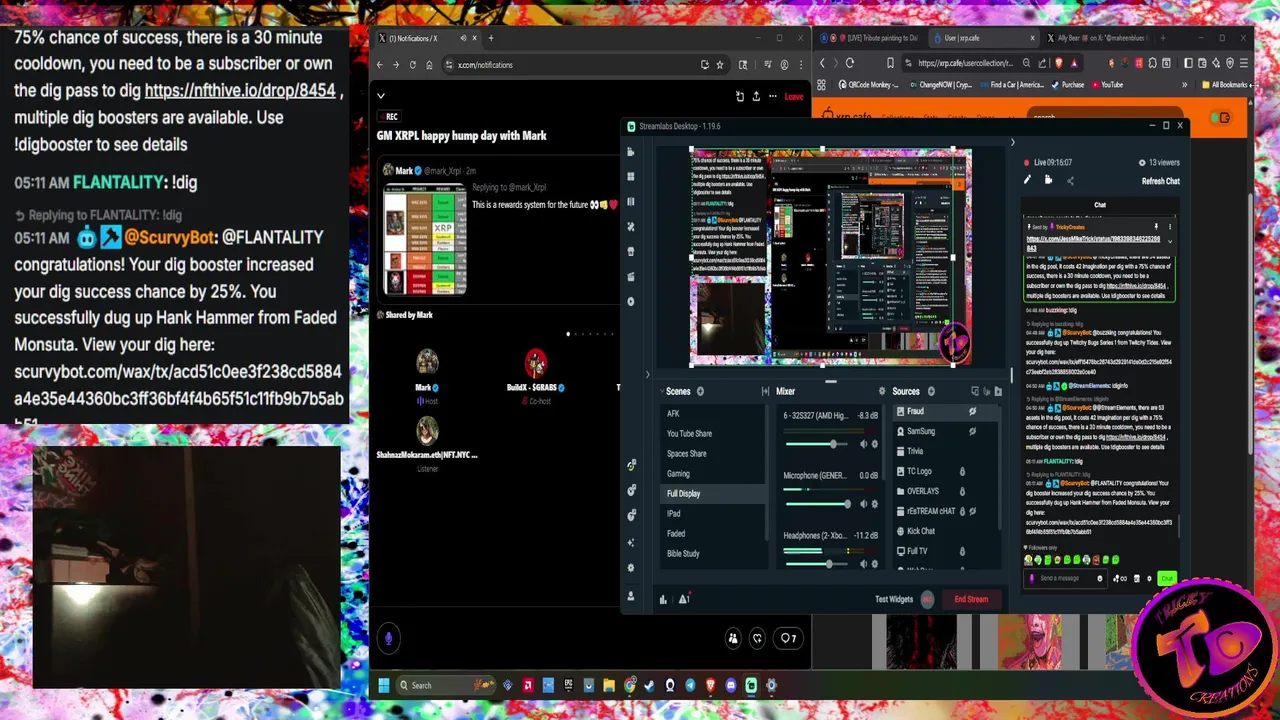Open new tab in X browser window

(490, 38)
